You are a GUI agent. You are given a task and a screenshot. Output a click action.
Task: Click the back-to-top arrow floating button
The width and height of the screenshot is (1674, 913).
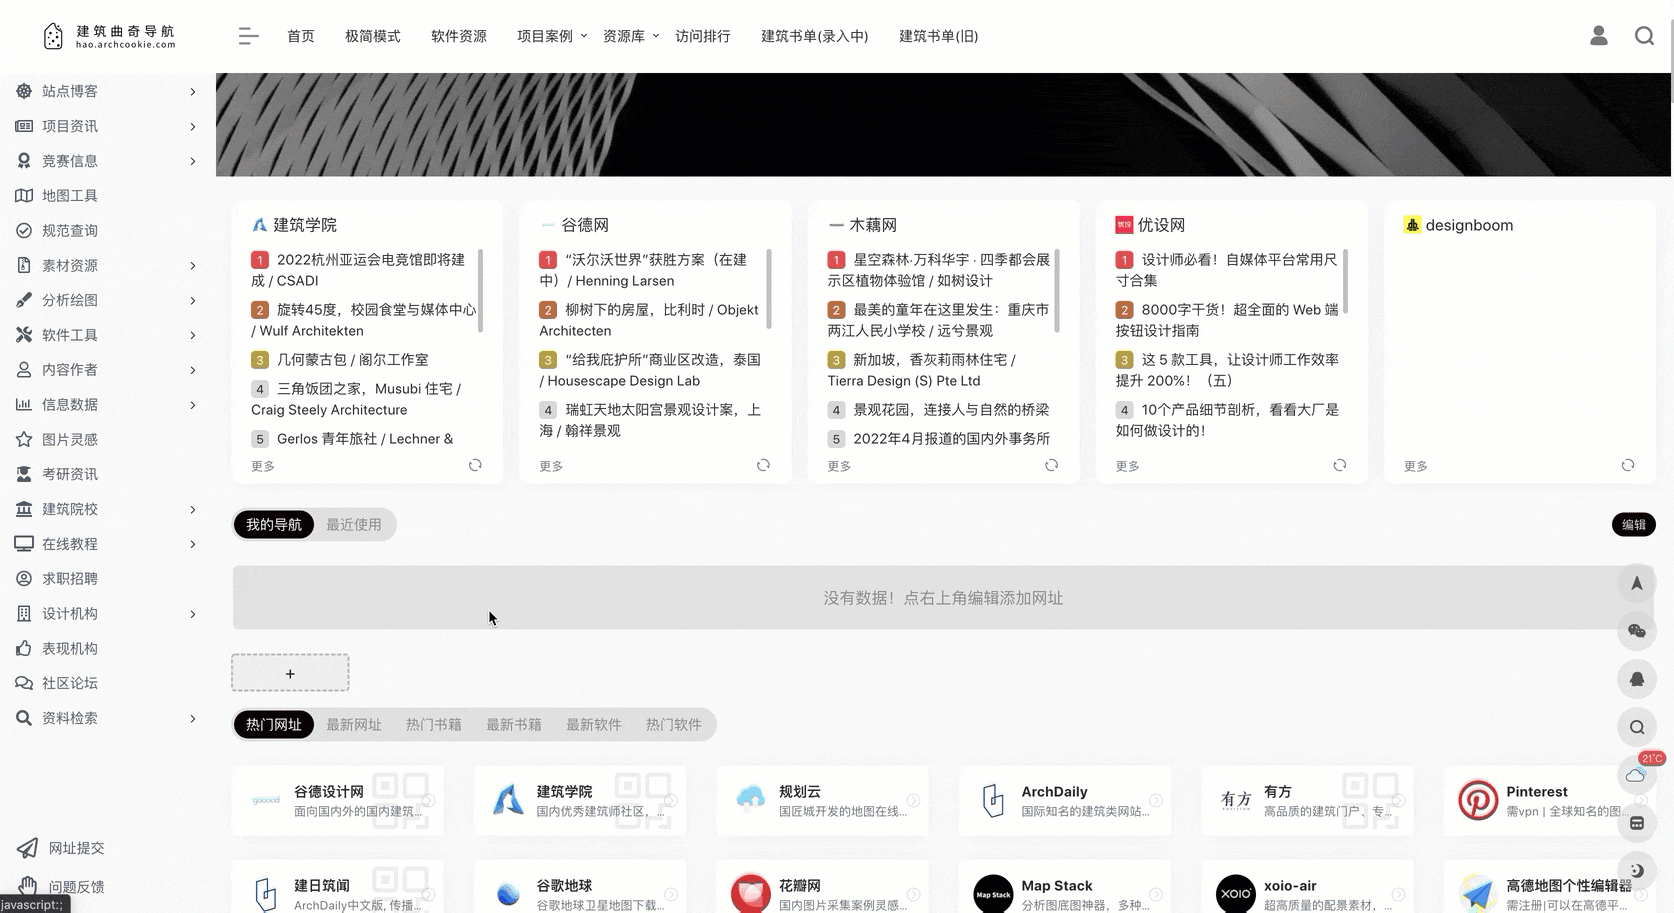point(1637,583)
